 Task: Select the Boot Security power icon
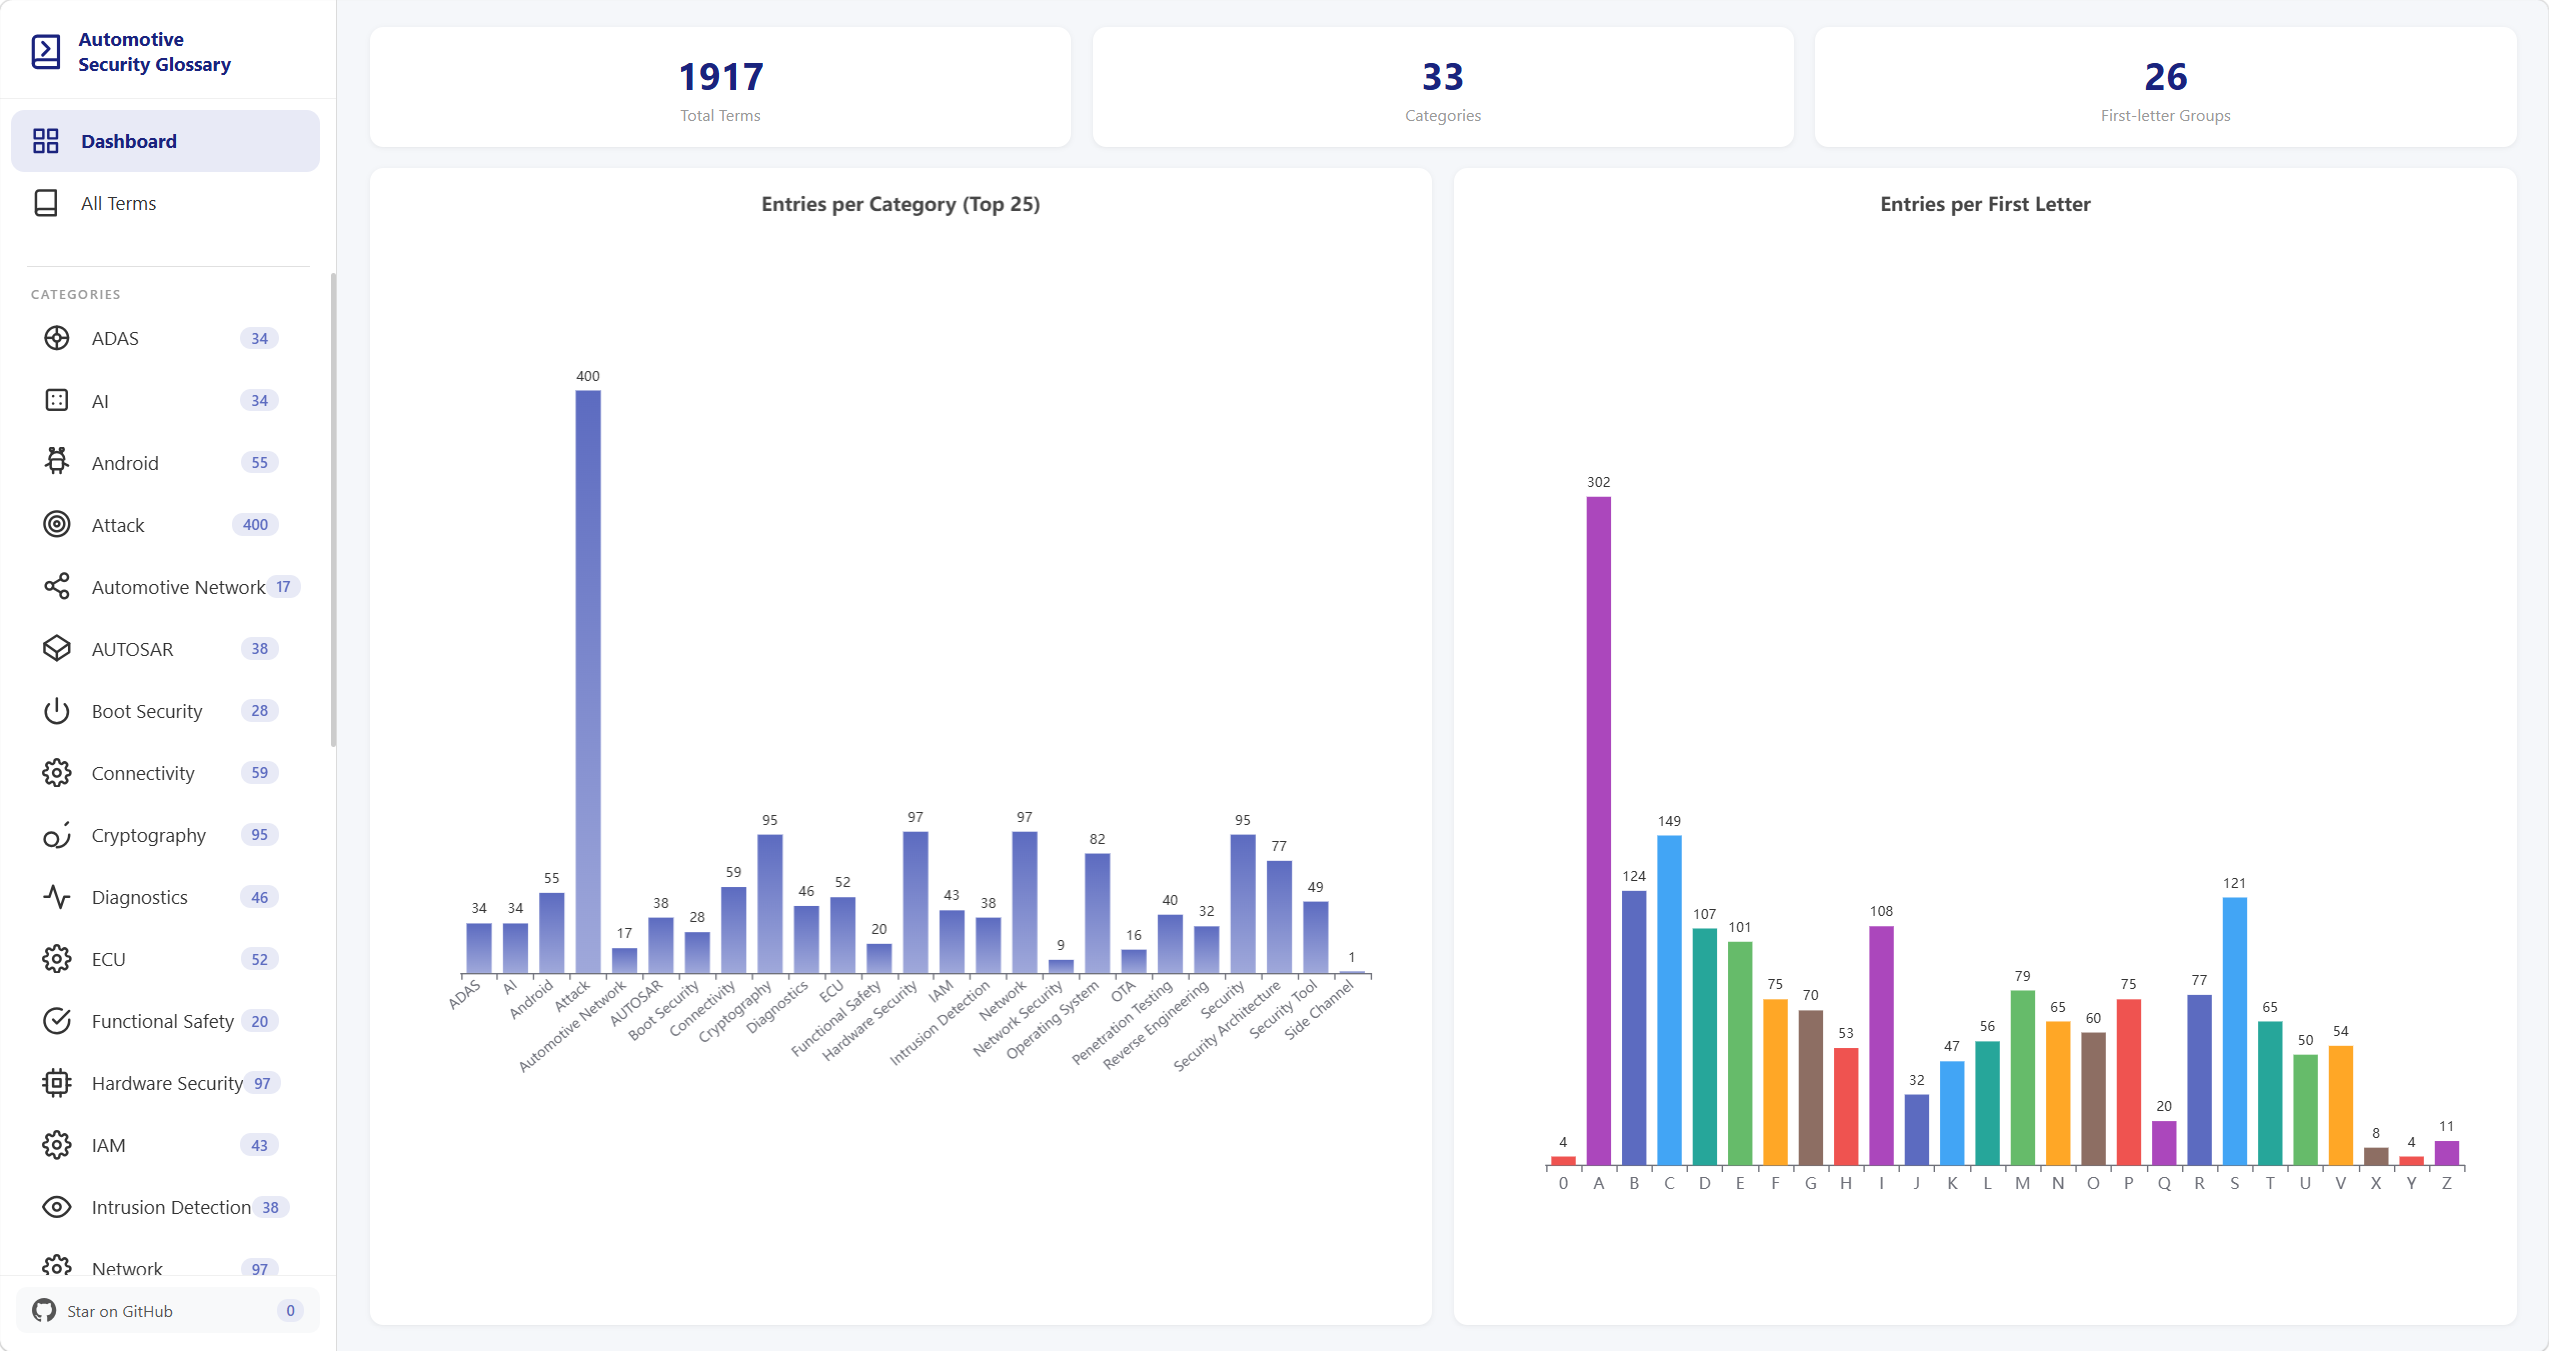(57, 711)
